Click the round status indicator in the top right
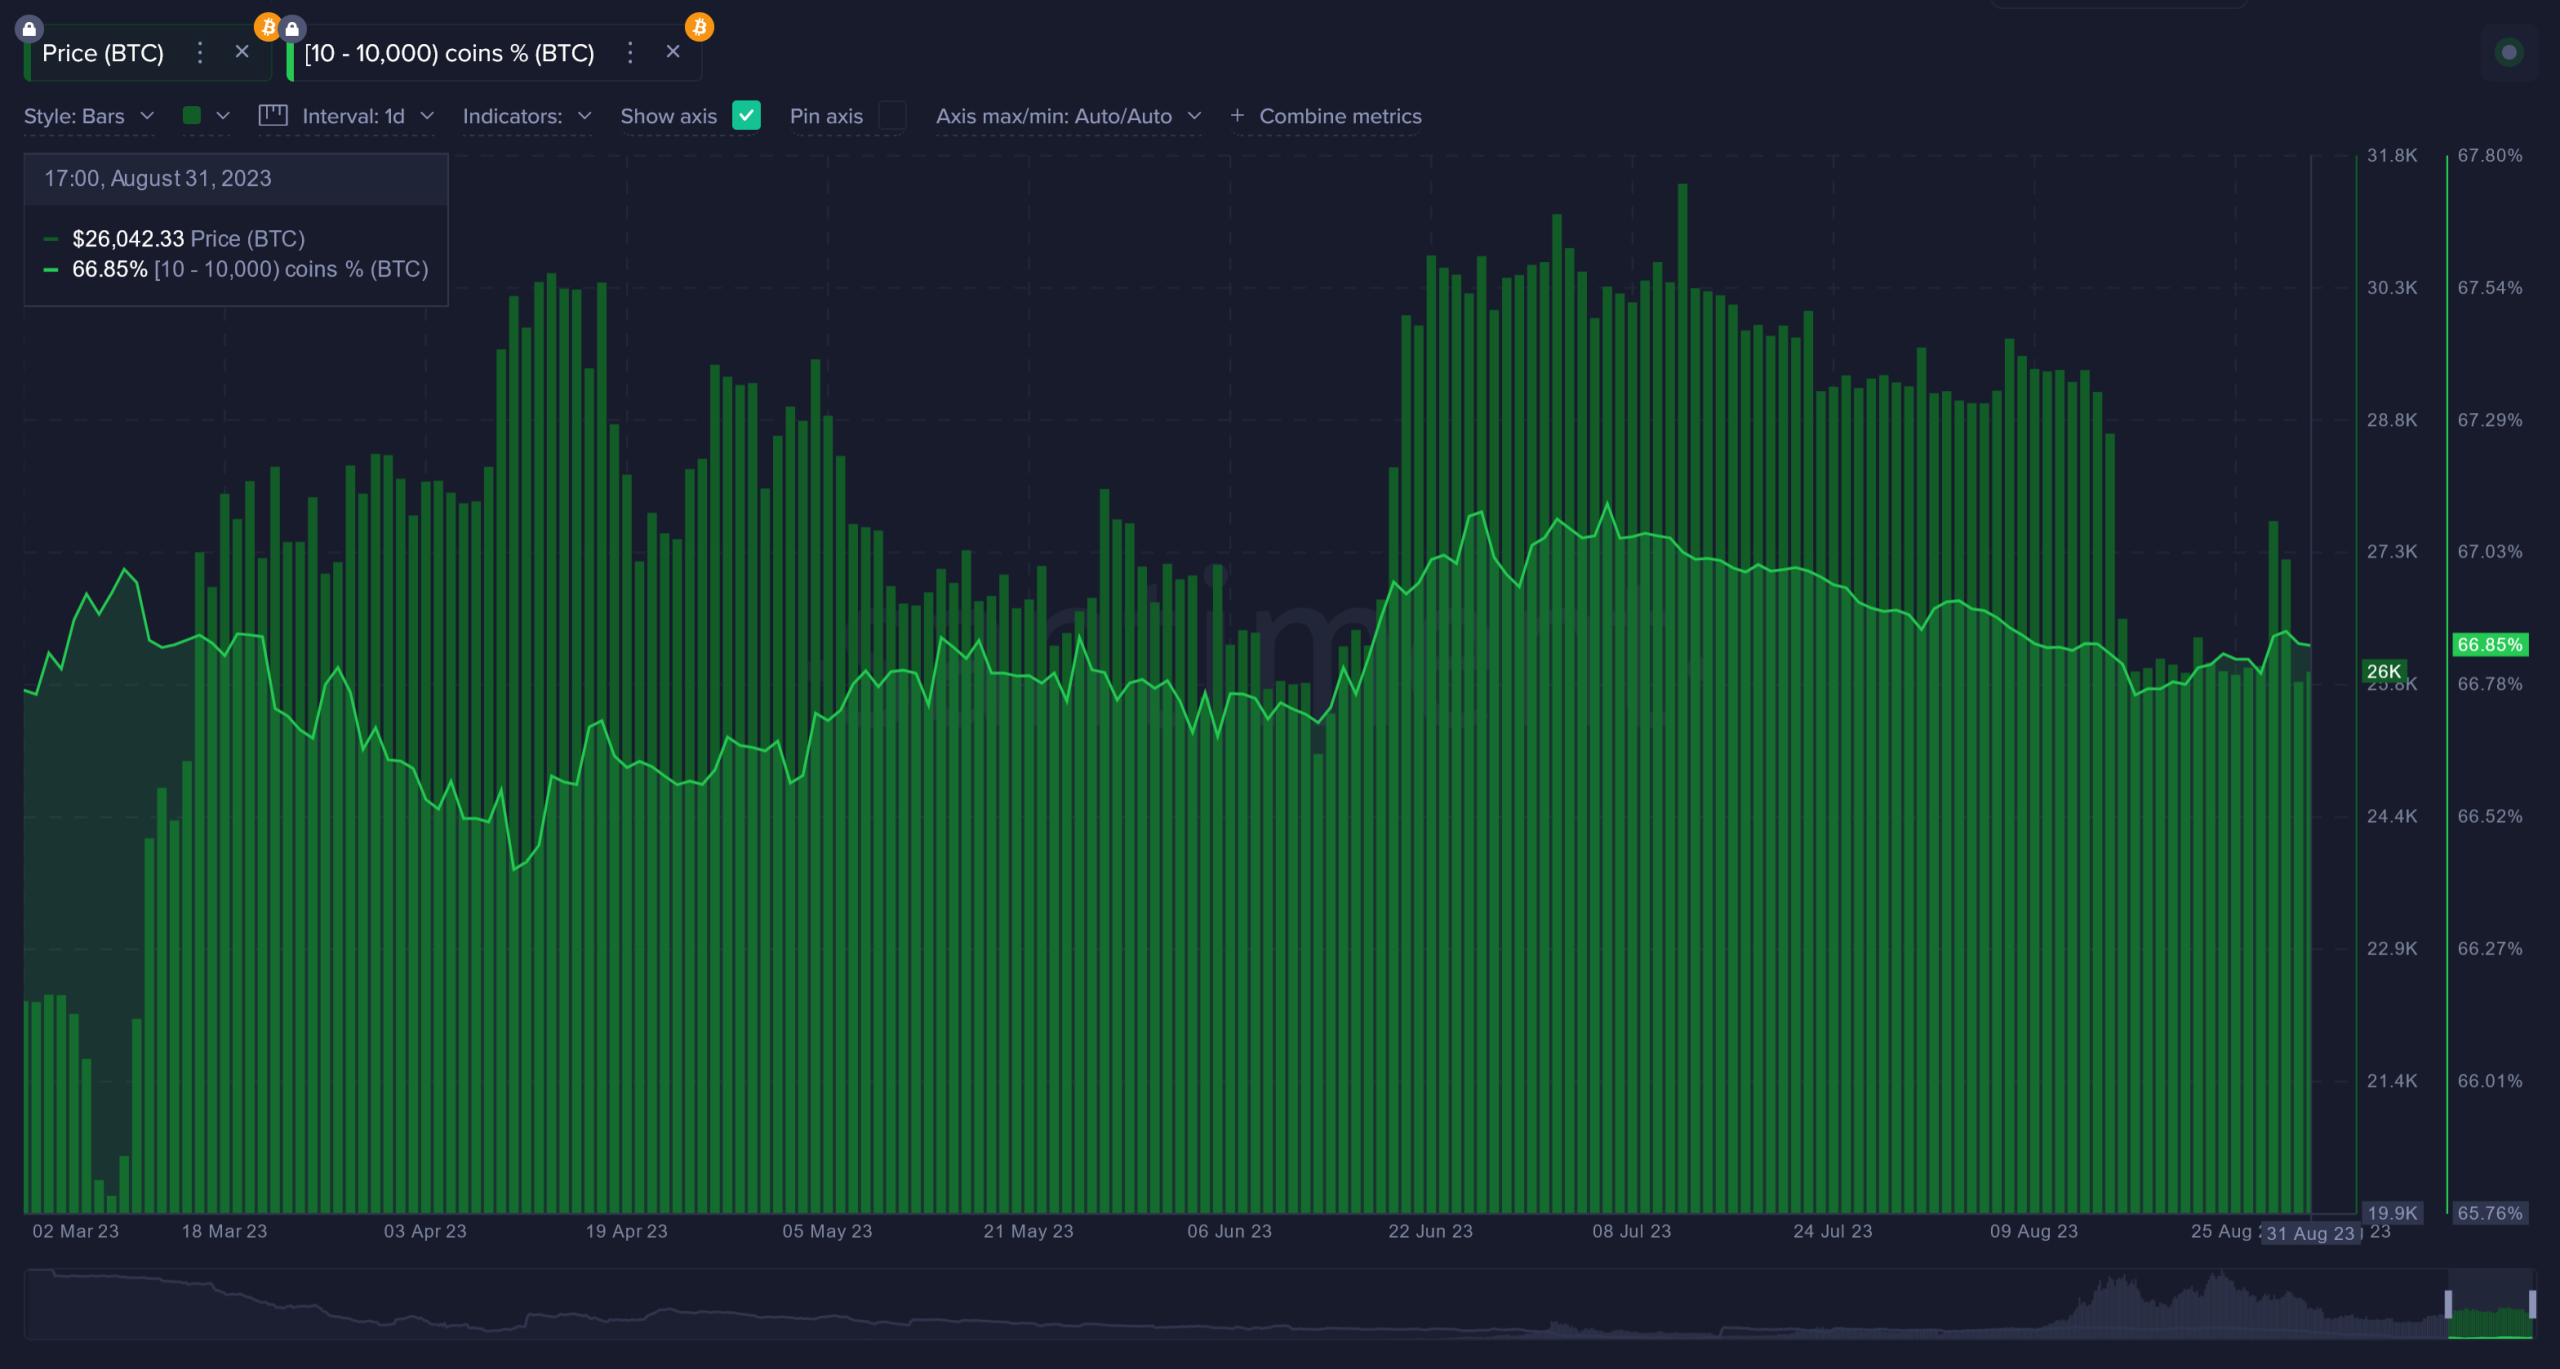Viewport: 2560px width, 1369px height. (x=2508, y=52)
